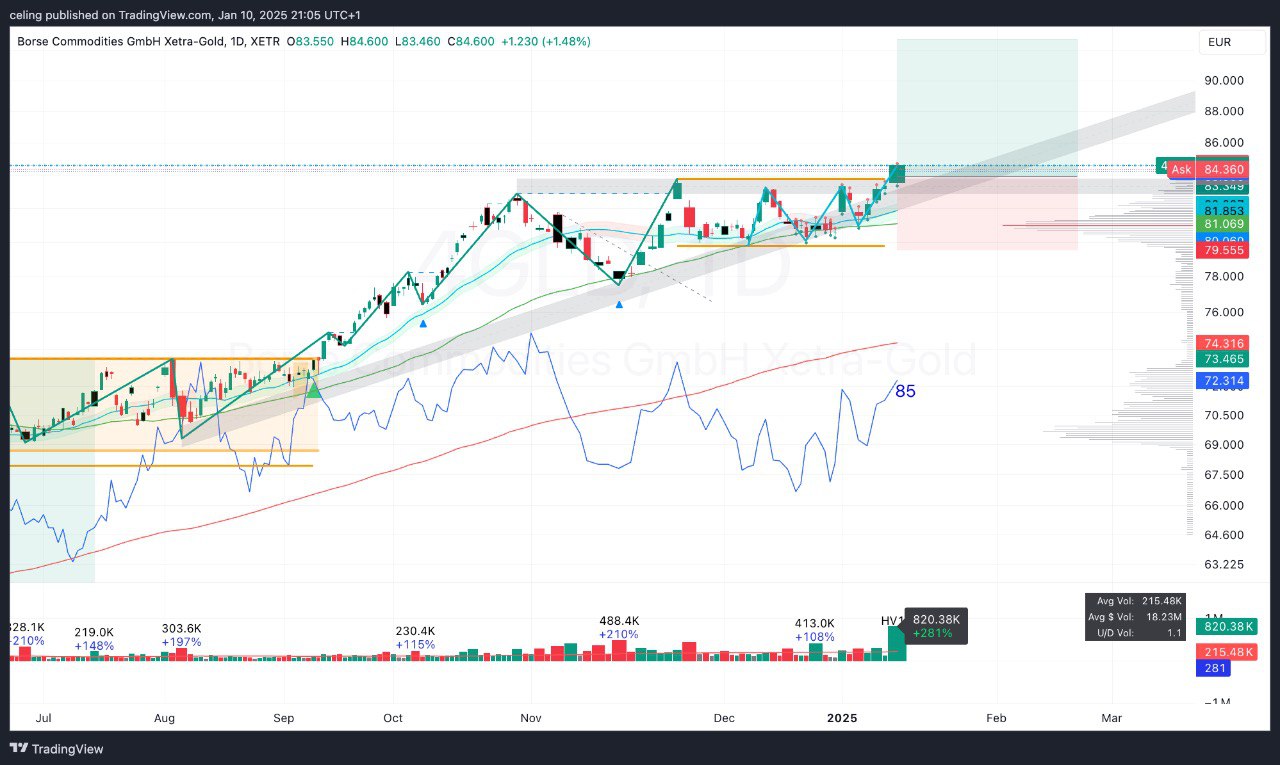The image size is (1280, 765).
Task: Open the EUR currency selector
Action: pyautogui.click(x=1219, y=42)
